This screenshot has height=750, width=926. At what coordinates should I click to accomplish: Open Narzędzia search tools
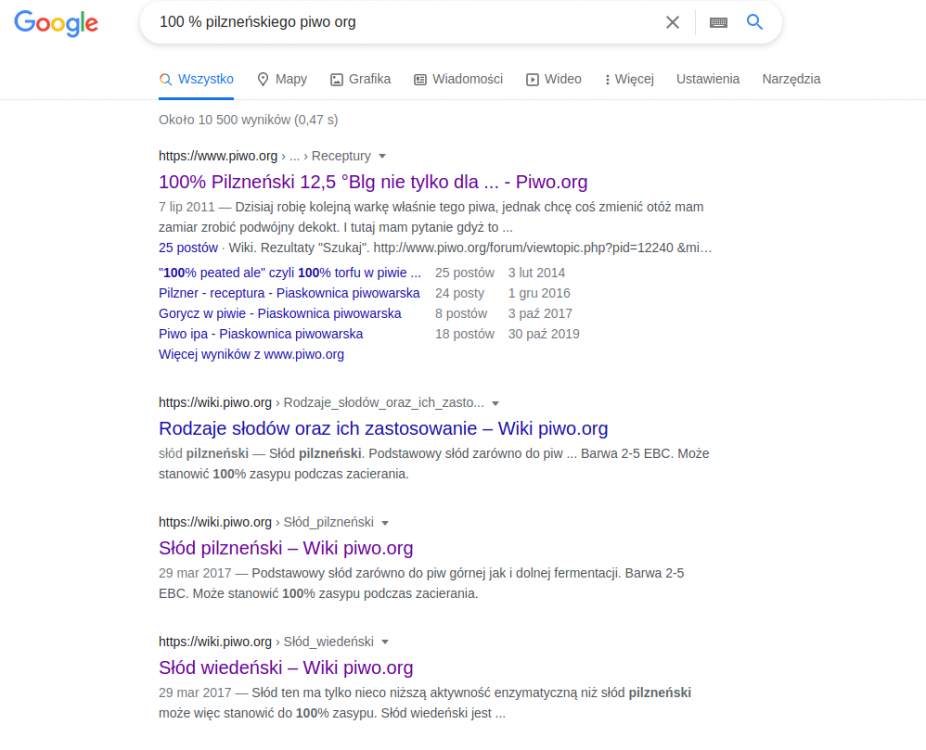pos(791,79)
